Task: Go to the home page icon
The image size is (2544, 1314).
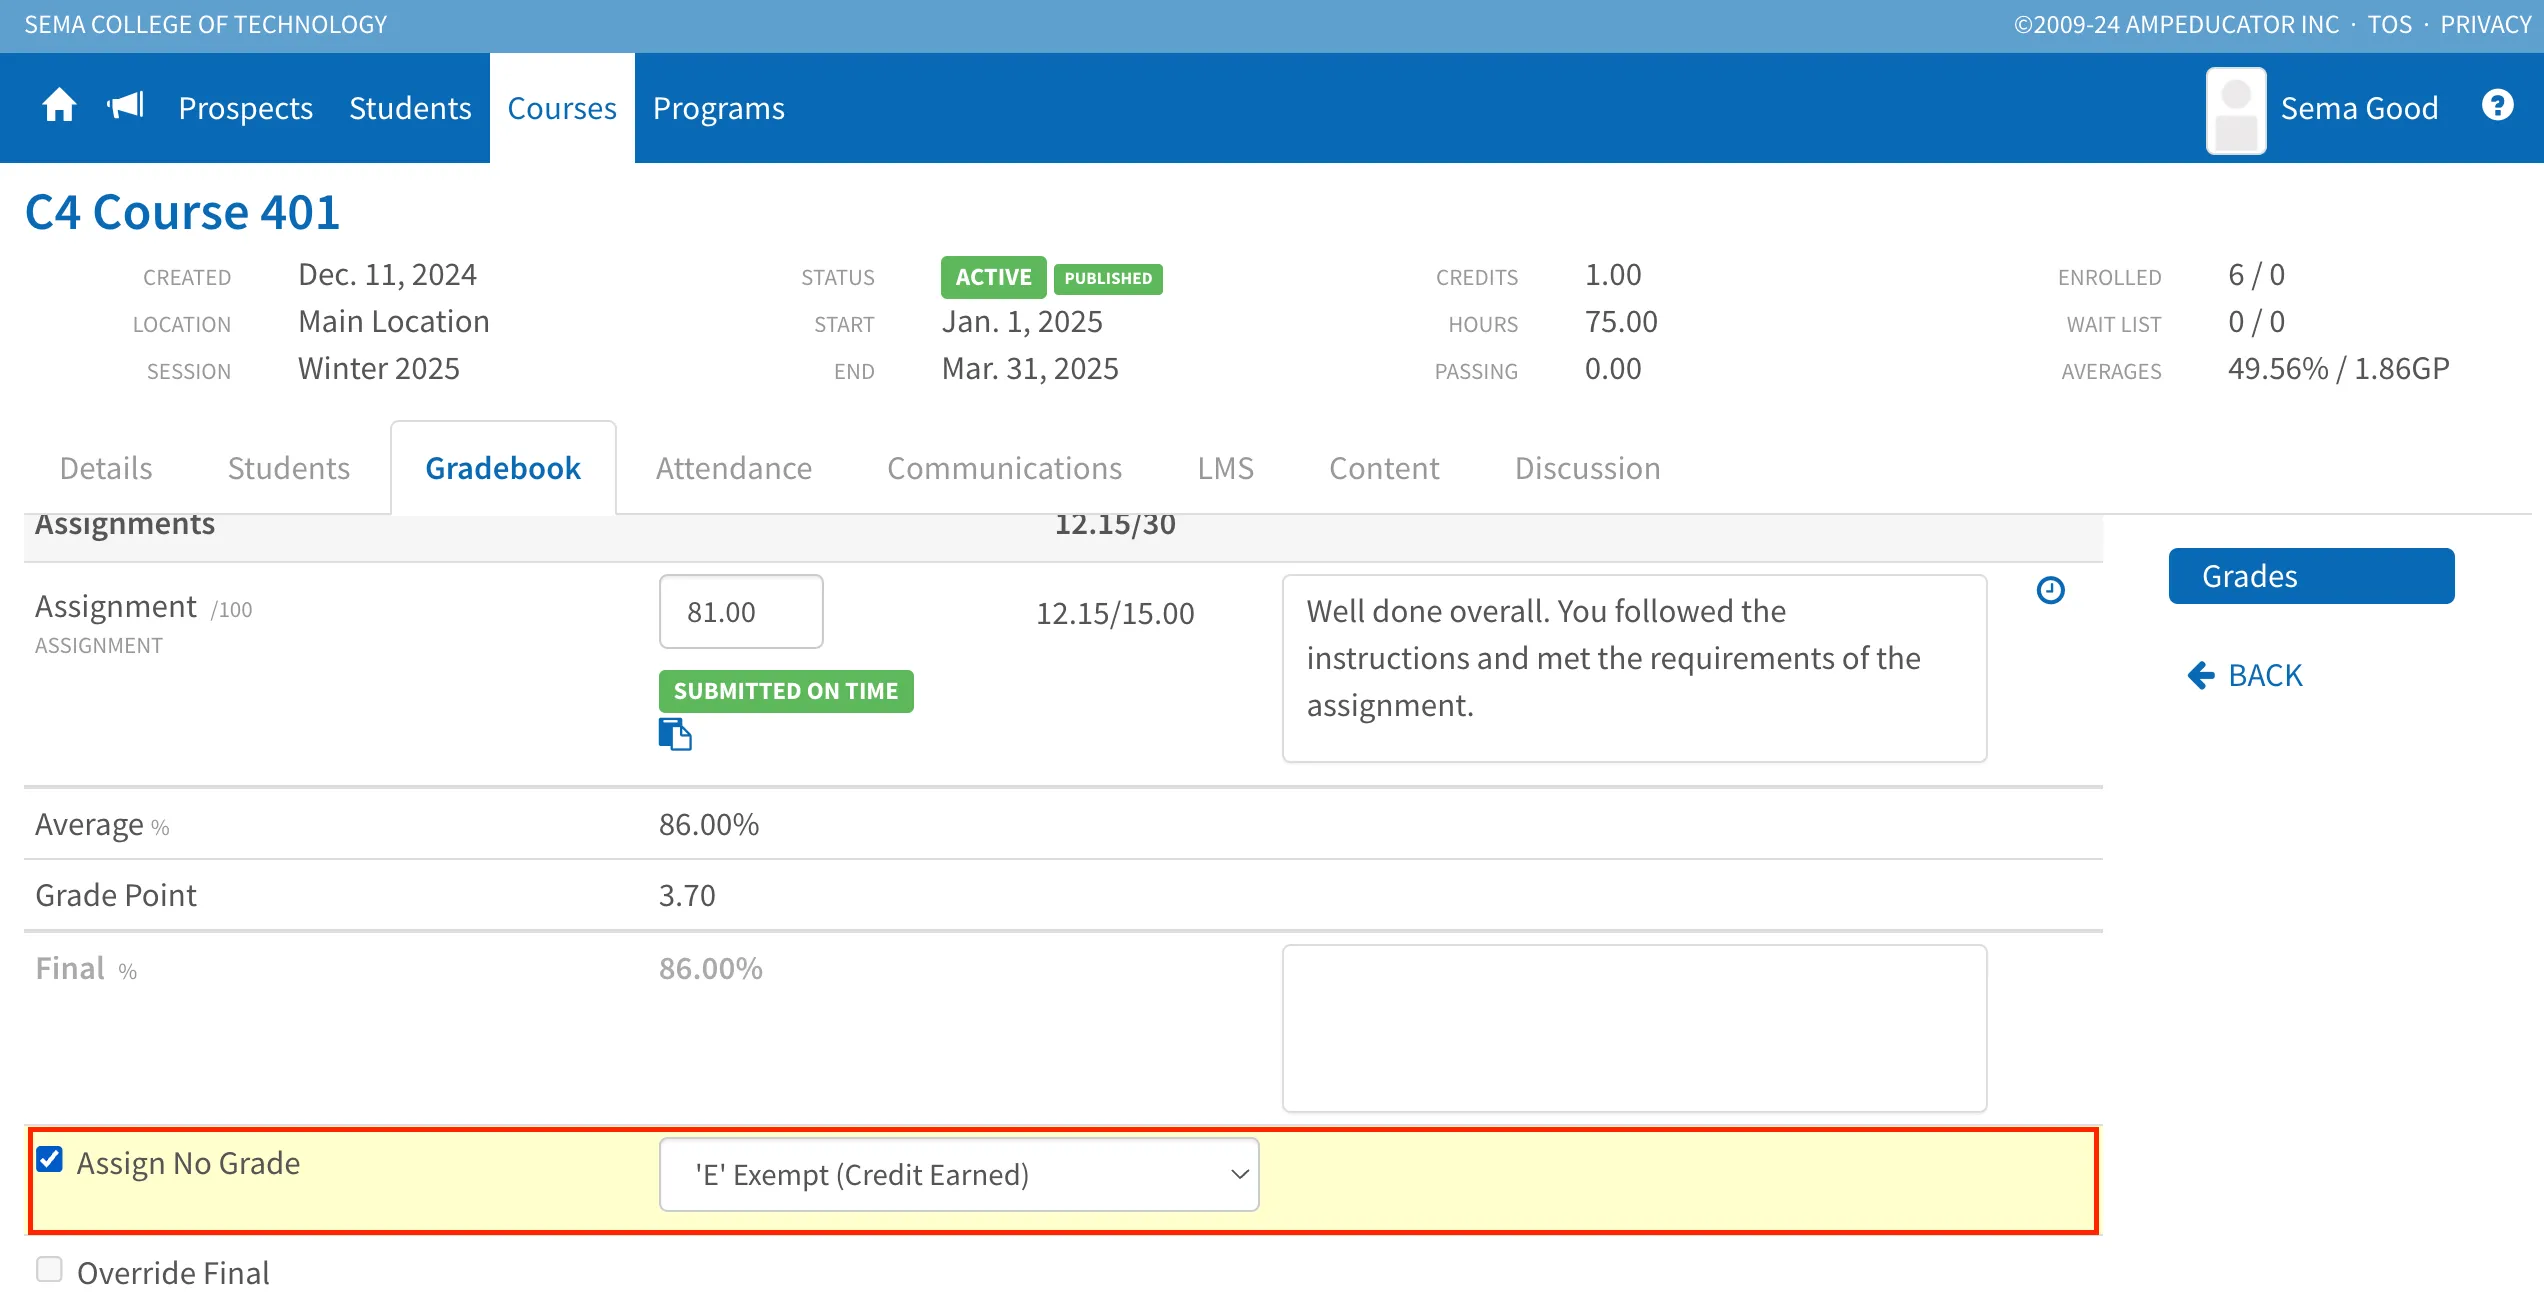Action: coord(59,106)
